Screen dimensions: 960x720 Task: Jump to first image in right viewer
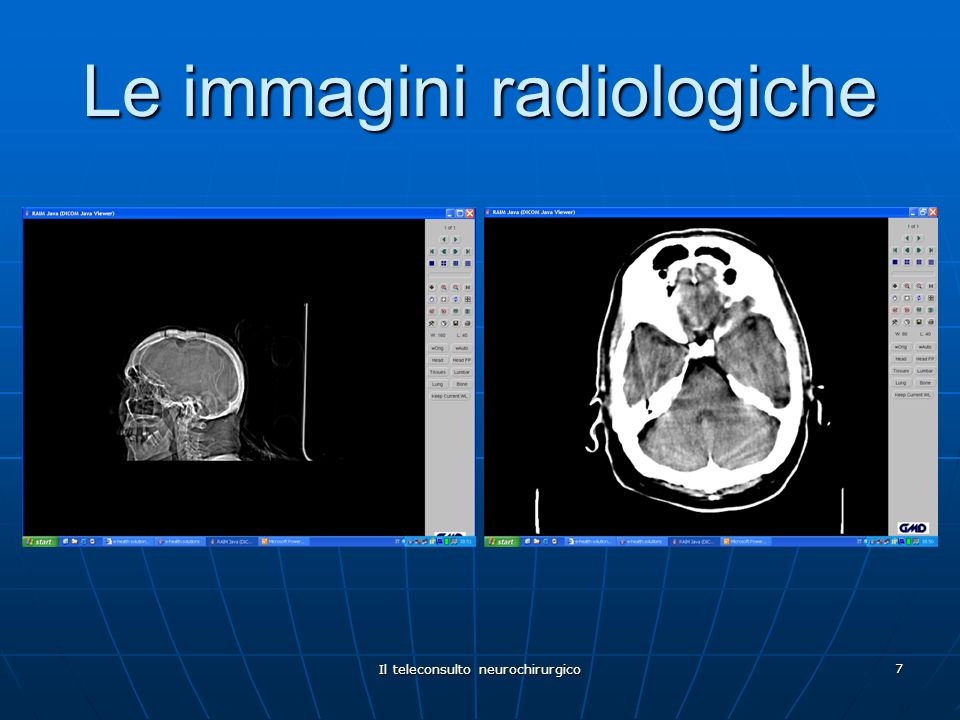click(x=895, y=250)
